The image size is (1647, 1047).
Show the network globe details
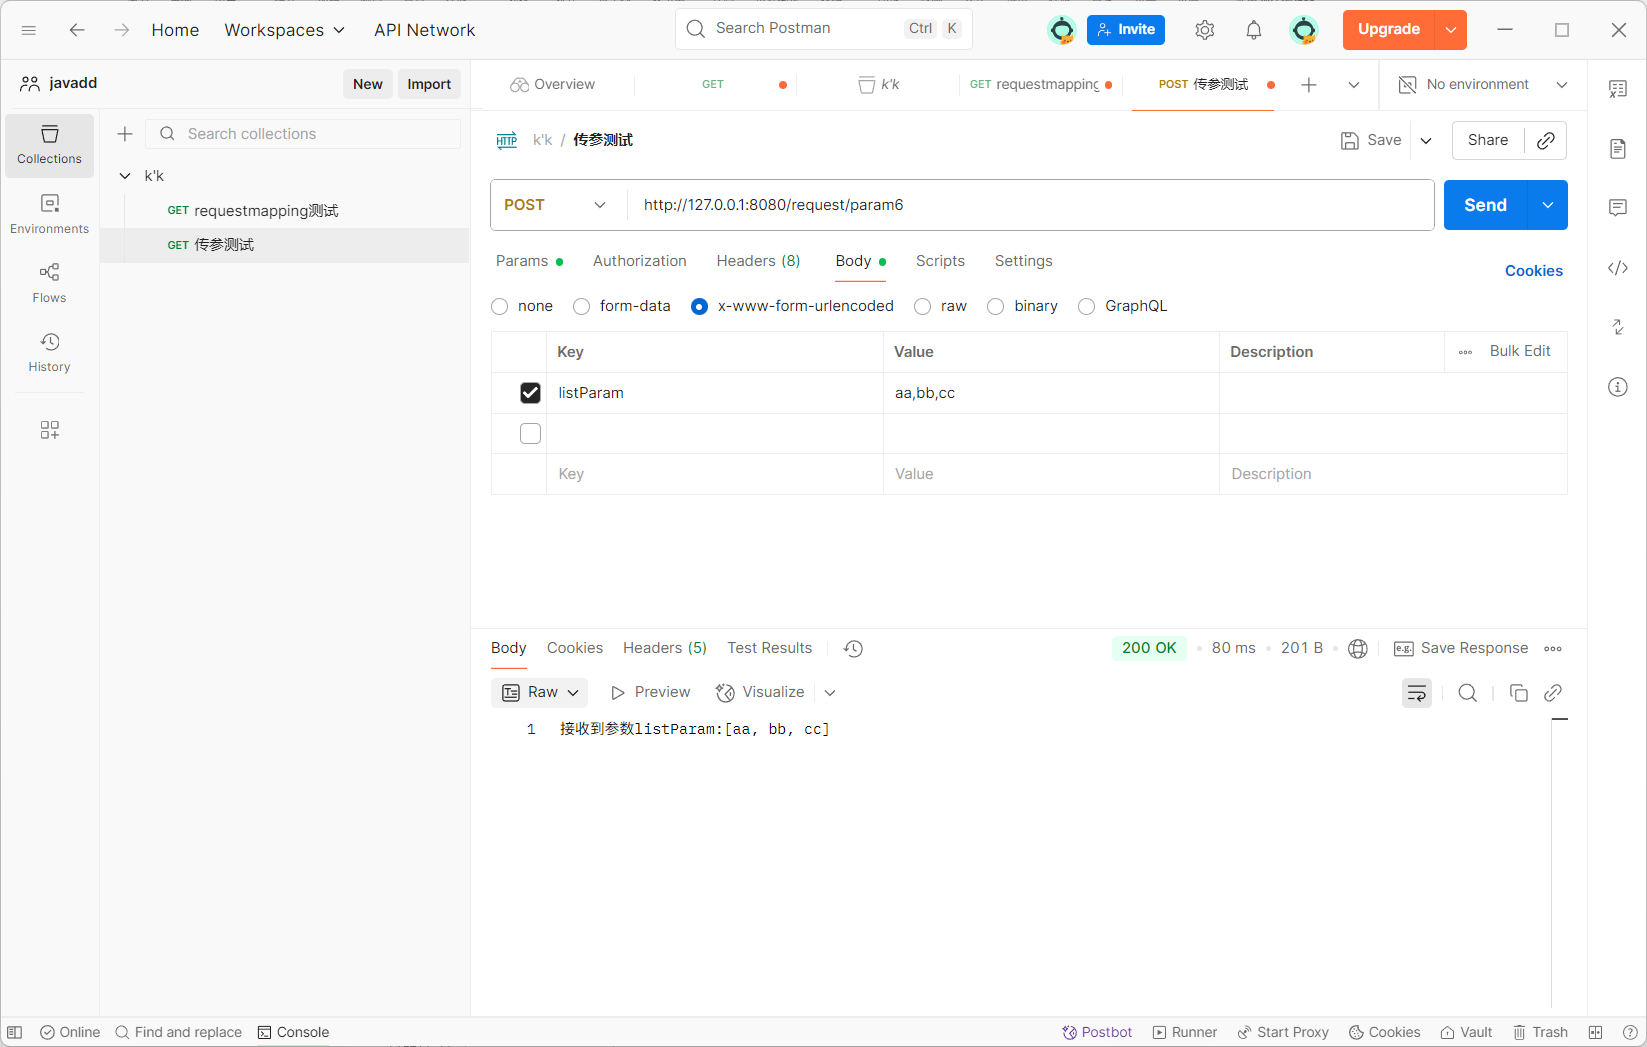pos(1357,649)
